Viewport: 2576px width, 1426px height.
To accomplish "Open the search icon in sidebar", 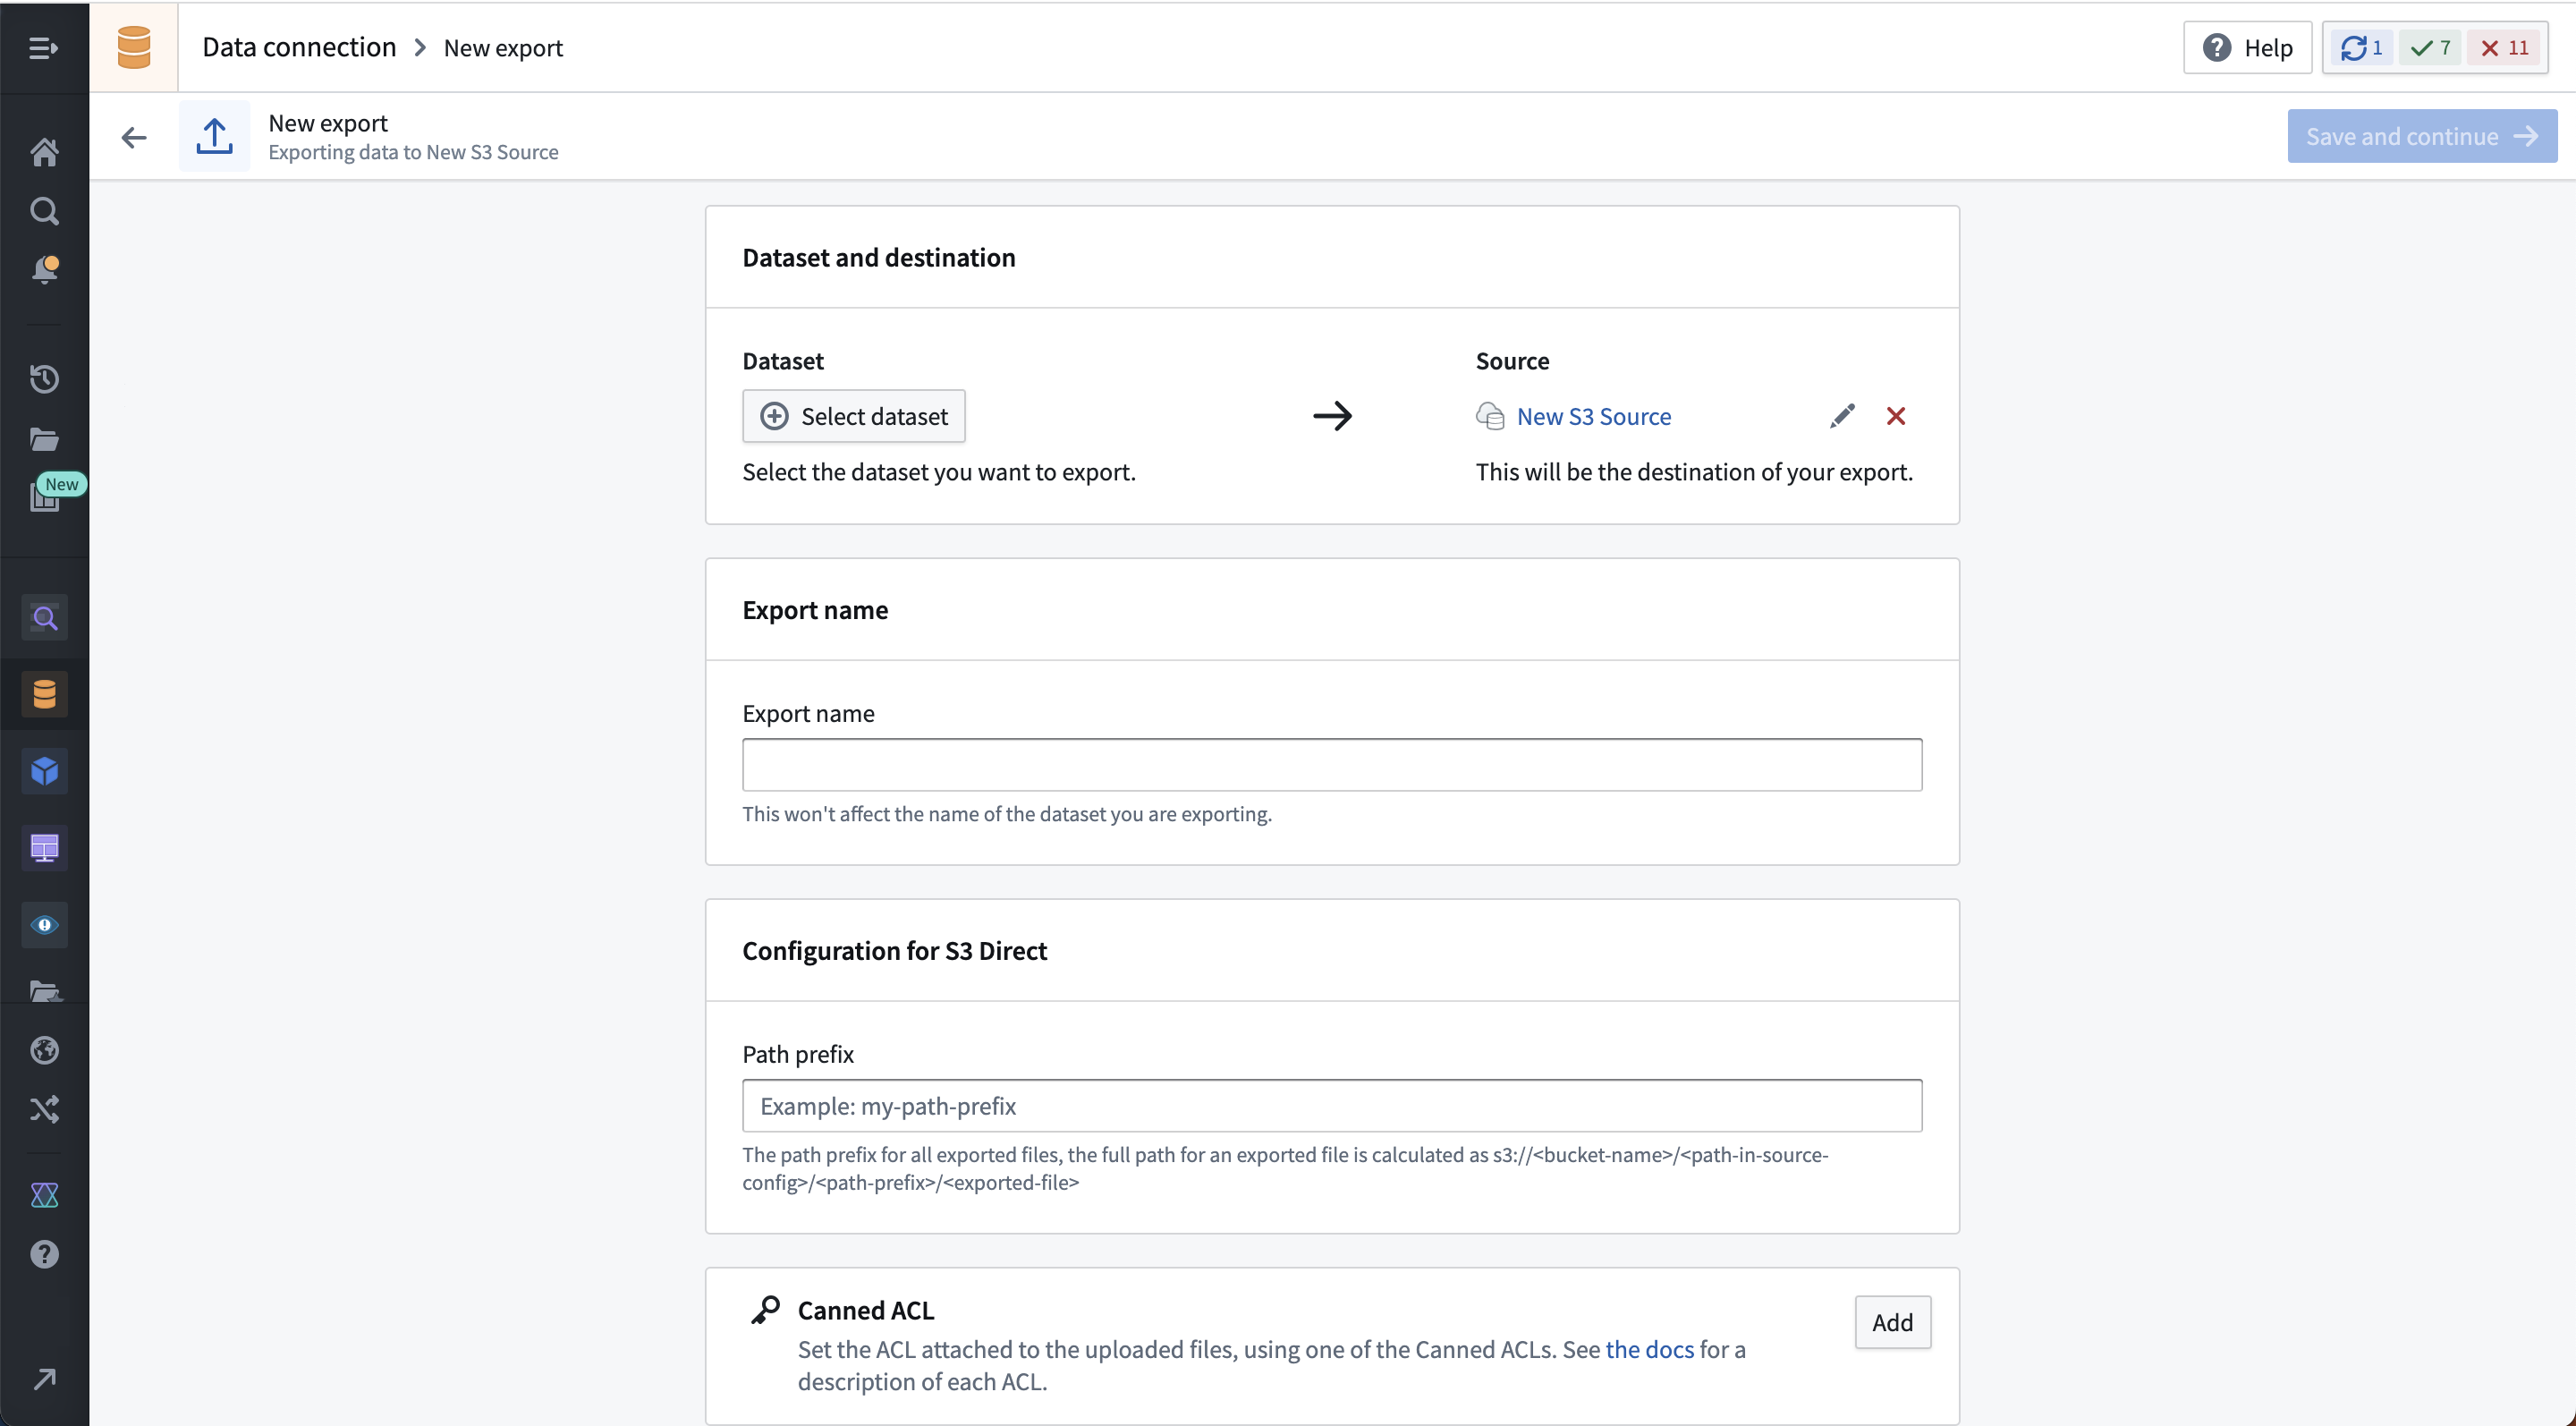I will tap(44, 211).
